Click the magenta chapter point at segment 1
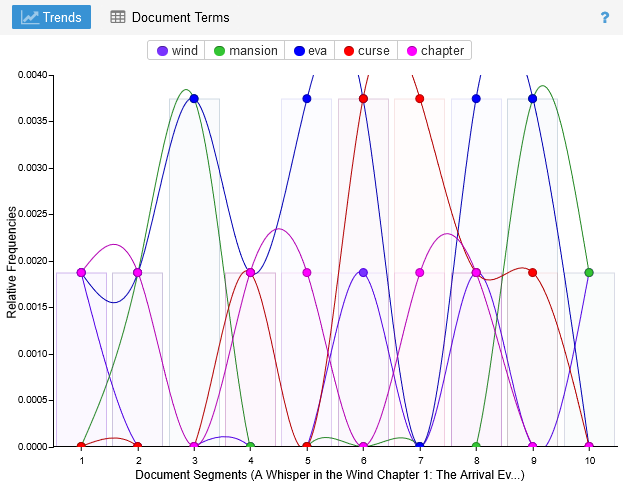Image resolution: width=623 pixels, height=487 pixels. coord(81,272)
